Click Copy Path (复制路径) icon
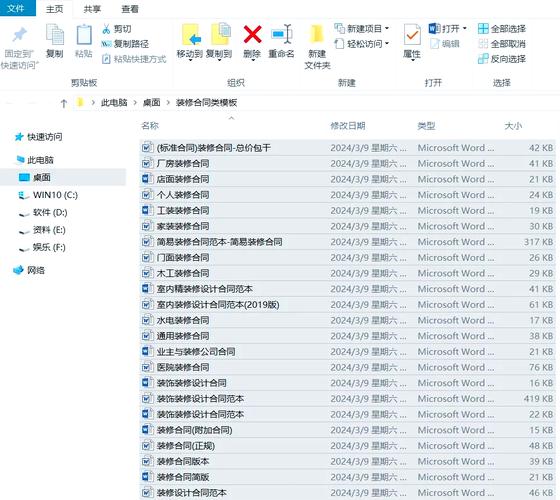 106,44
